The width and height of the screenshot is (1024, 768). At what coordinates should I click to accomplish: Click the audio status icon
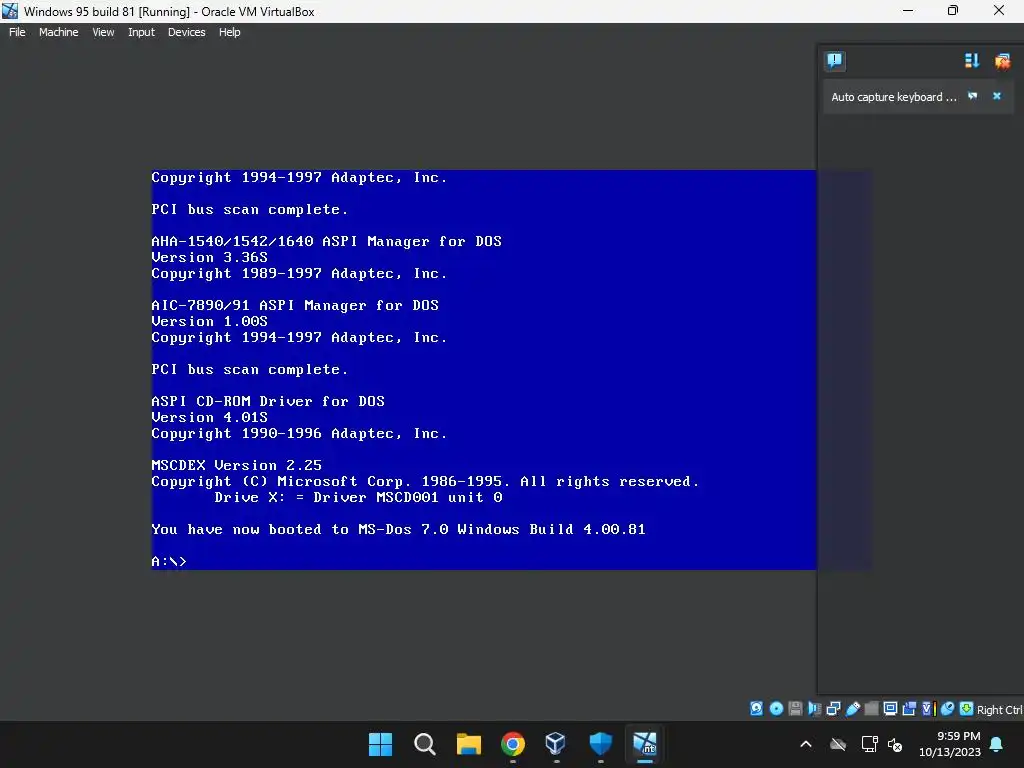coord(814,709)
